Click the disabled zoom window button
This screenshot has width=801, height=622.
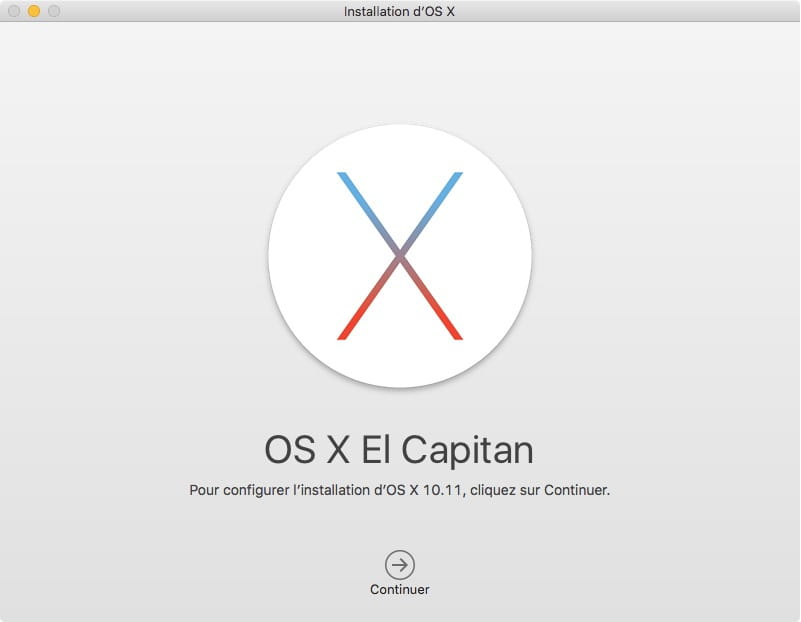54,11
